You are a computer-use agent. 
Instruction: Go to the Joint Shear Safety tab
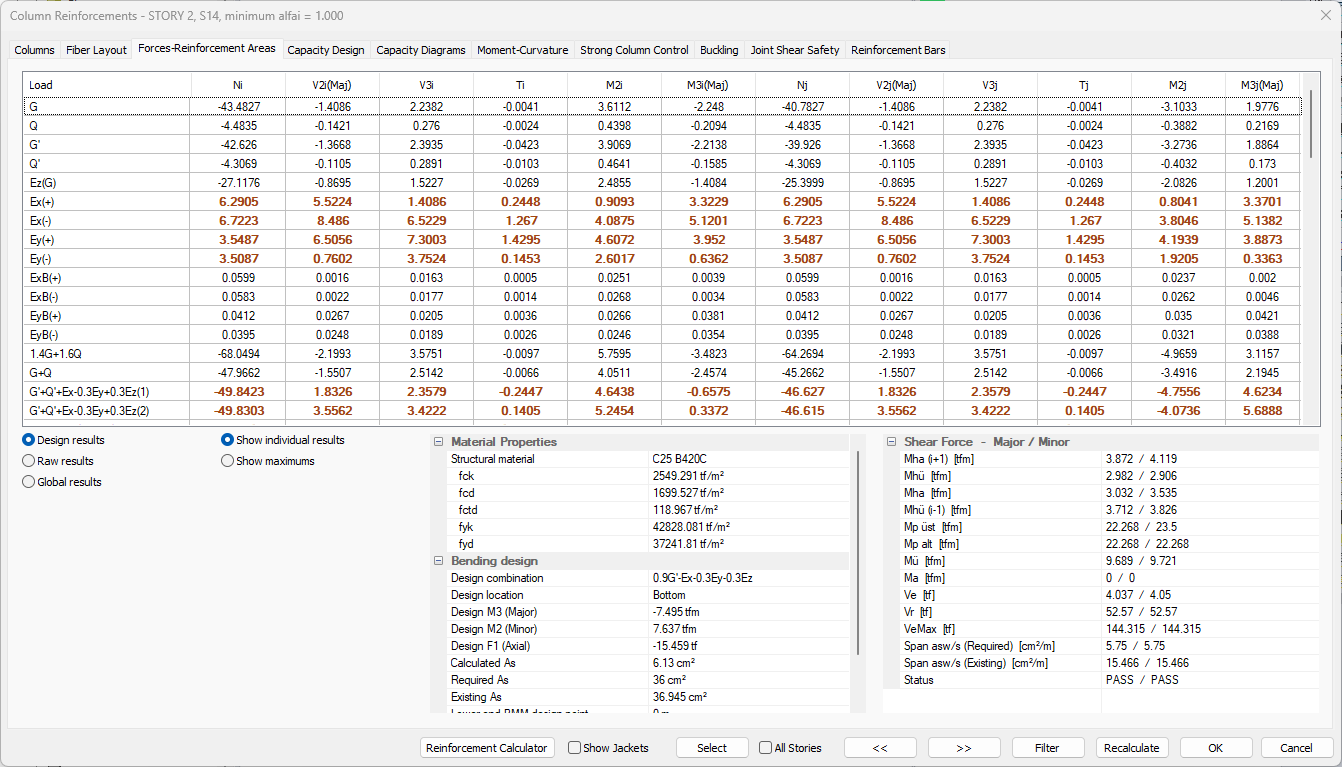tap(794, 50)
